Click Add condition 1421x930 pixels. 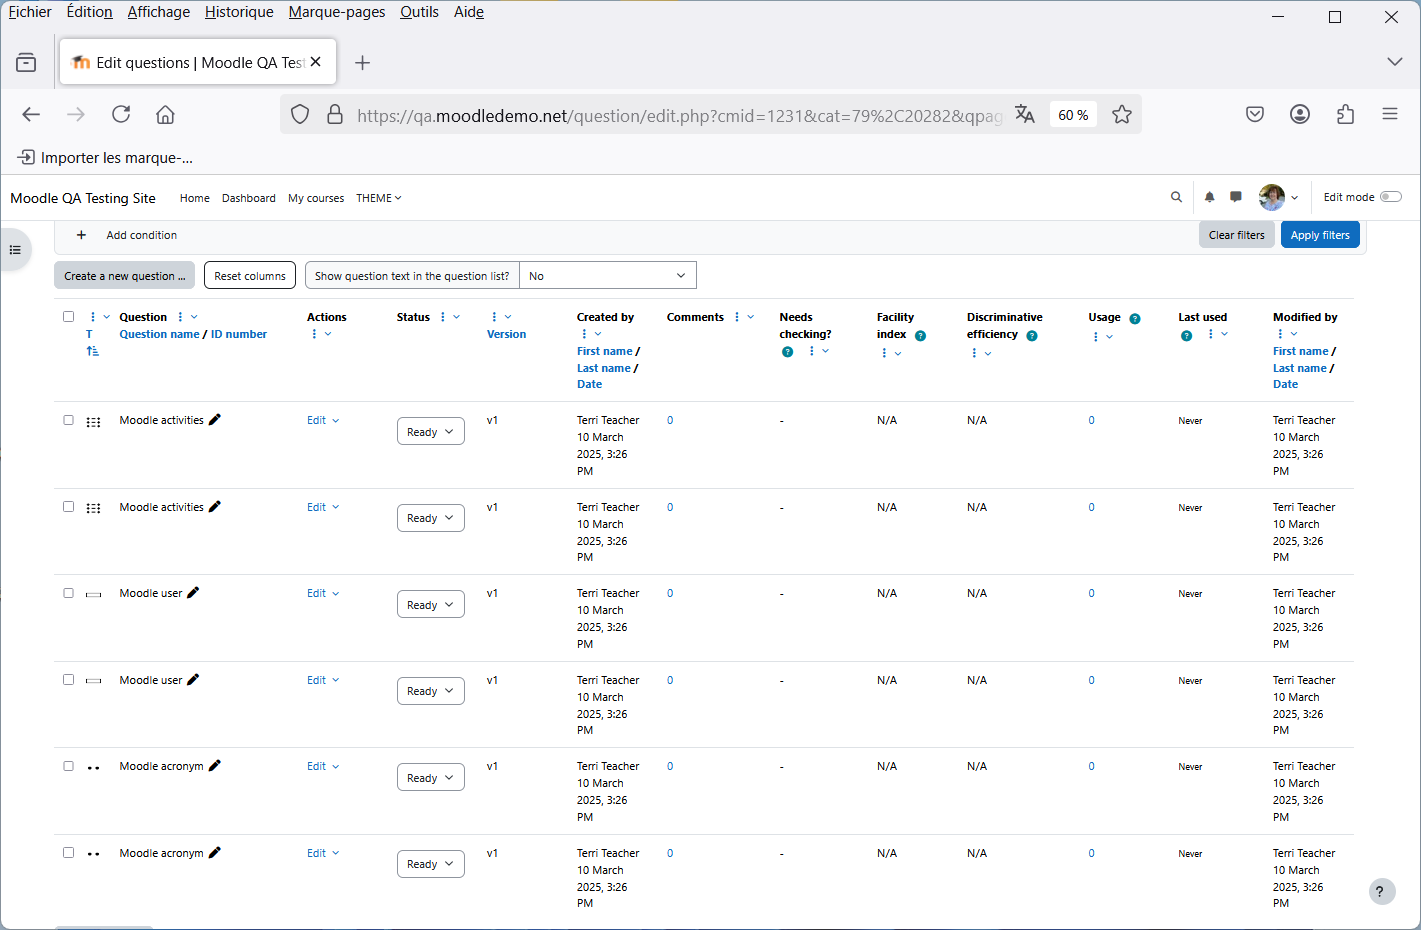click(x=127, y=235)
